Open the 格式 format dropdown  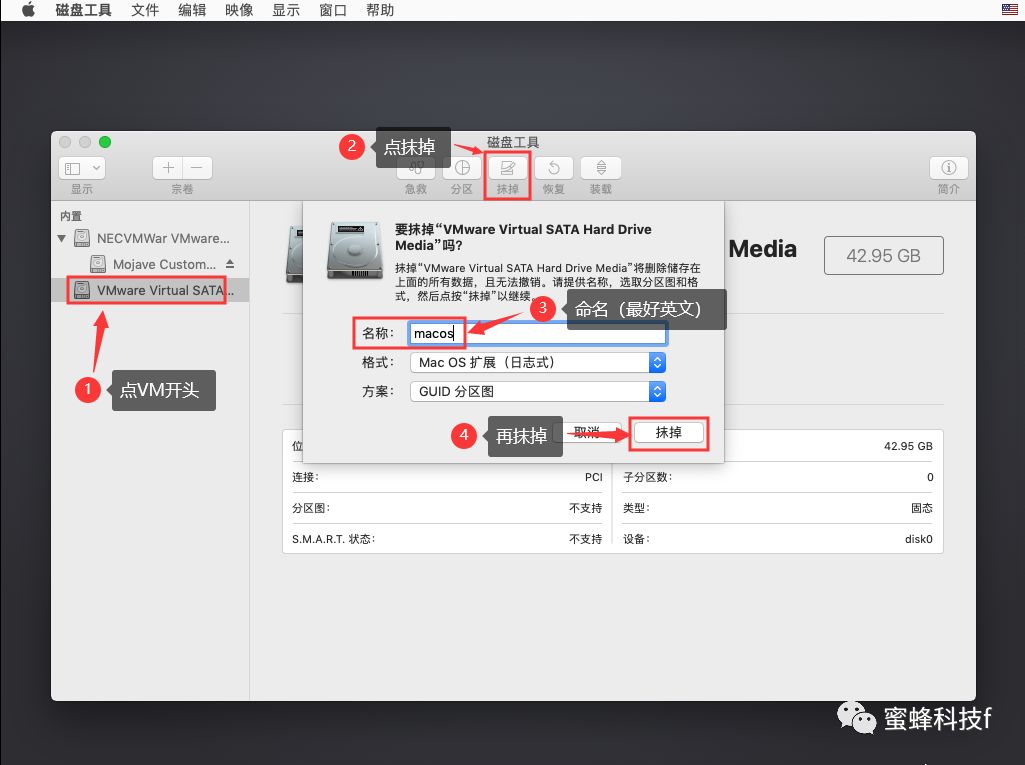click(x=537, y=362)
